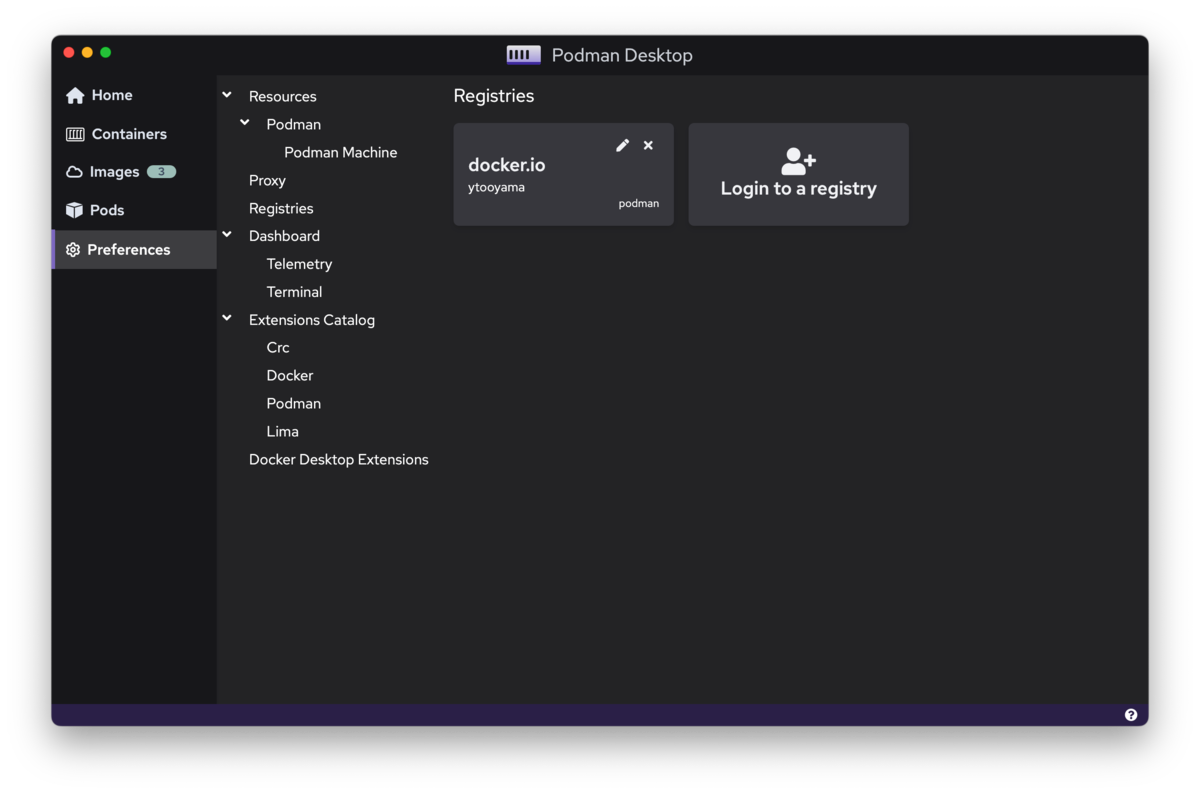The height and width of the screenshot is (794, 1200).
Task: Select Podman under Resources
Action: point(294,124)
